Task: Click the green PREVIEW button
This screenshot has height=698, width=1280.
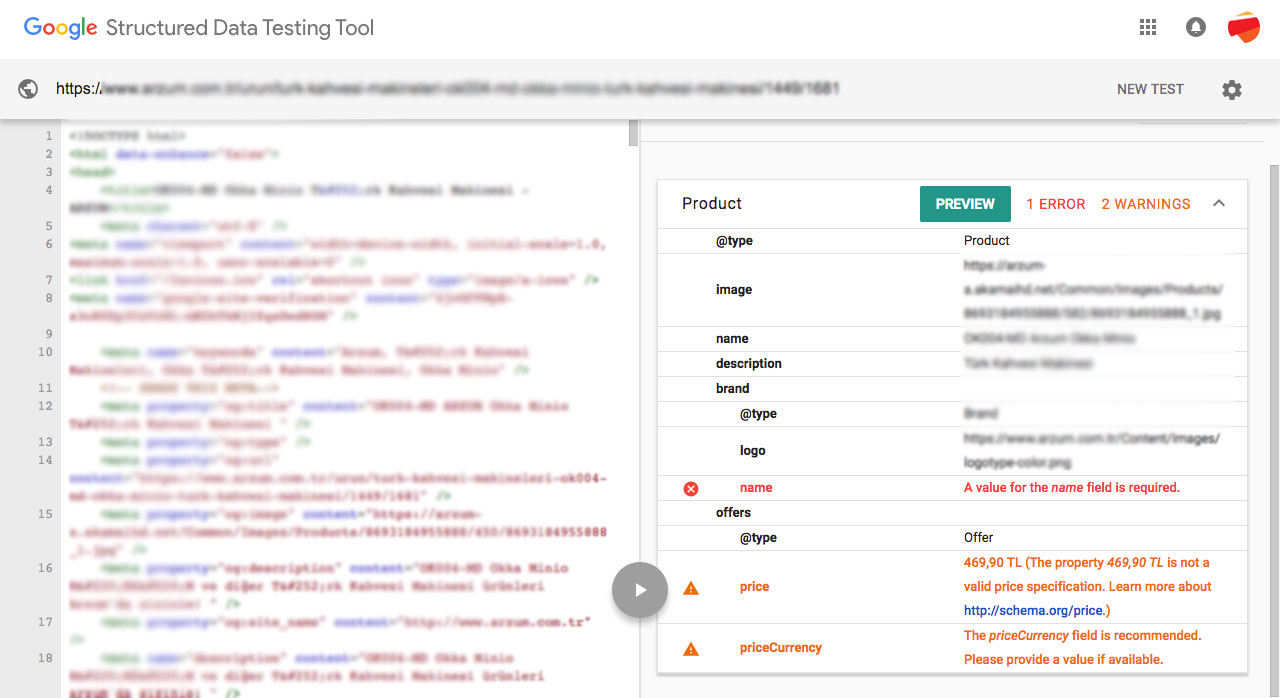Action: point(965,204)
